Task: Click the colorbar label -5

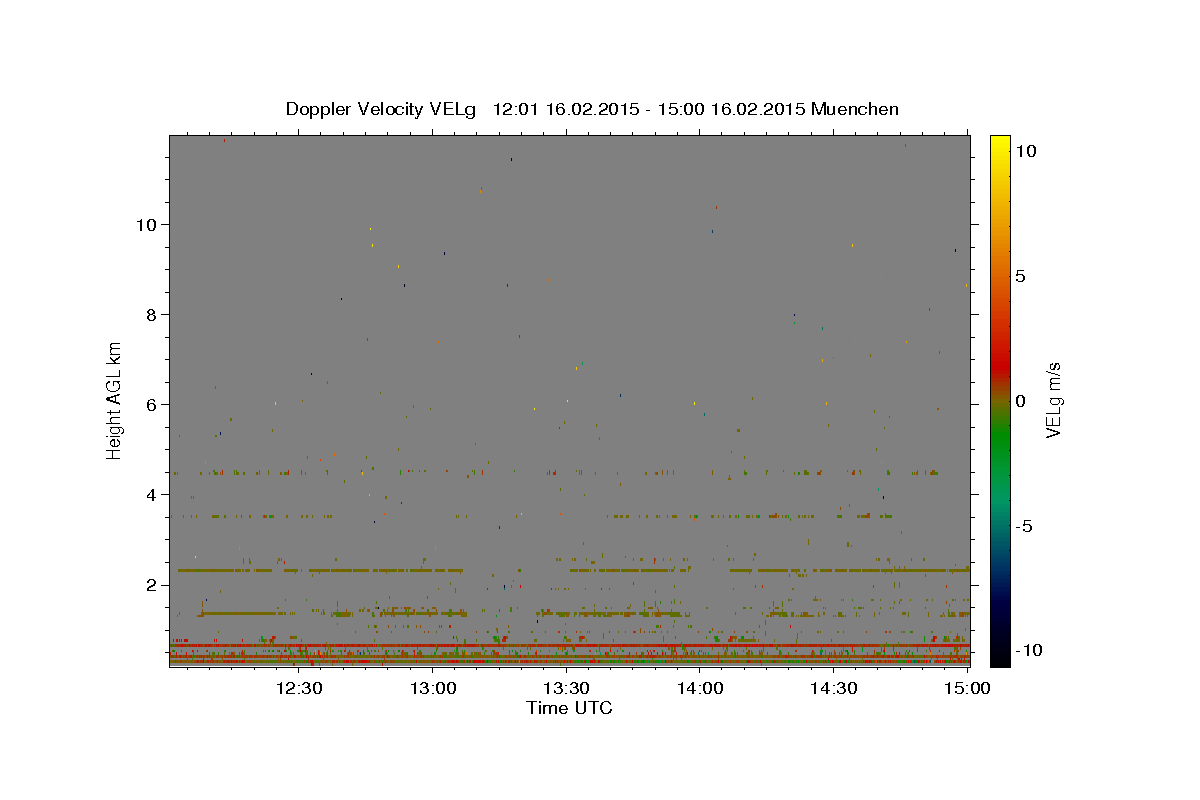Action: click(x=1023, y=526)
